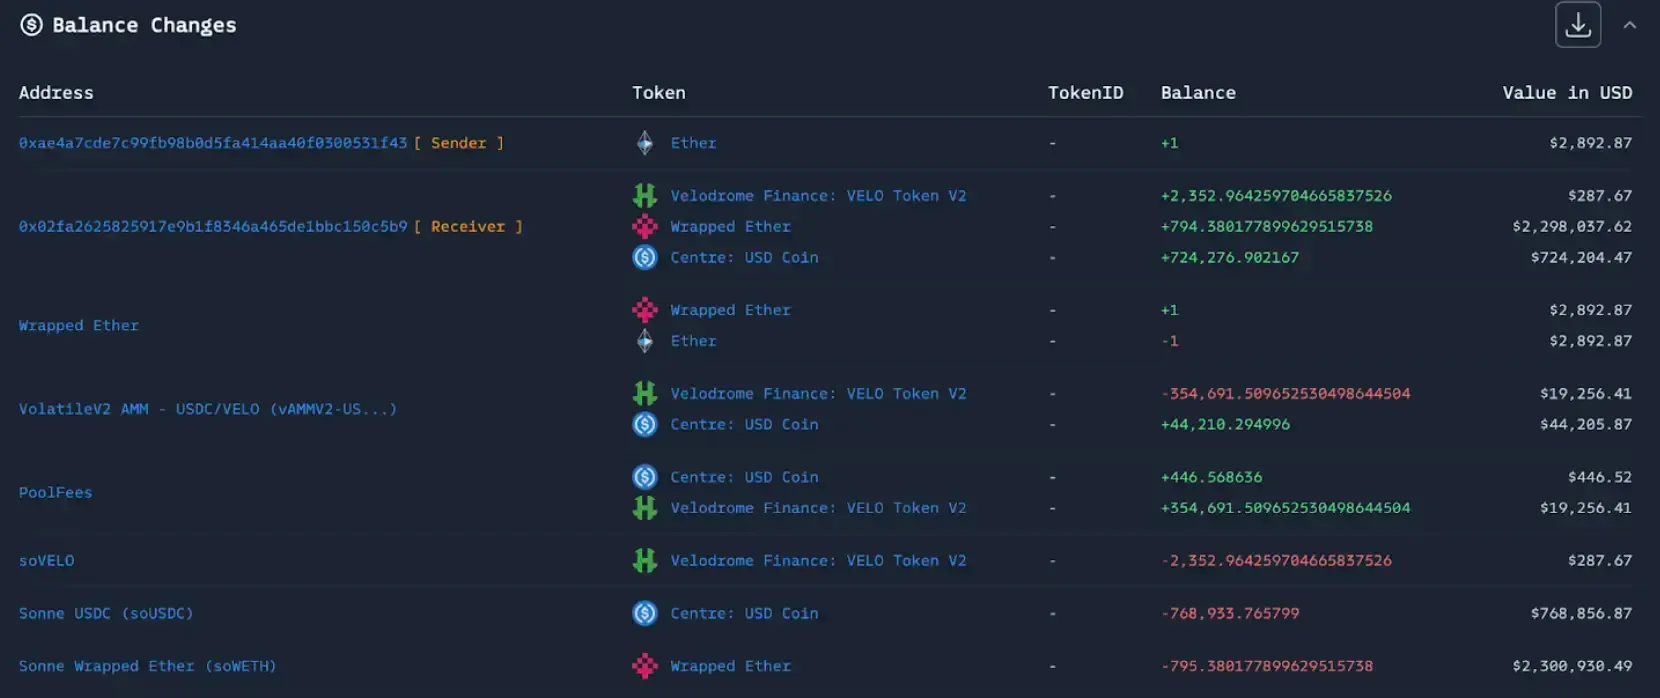The width and height of the screenshot is (1660, 698).
Task: Open VolatileV2 AMM USDC/VELO address link
Action: click(x=207, y=409)
